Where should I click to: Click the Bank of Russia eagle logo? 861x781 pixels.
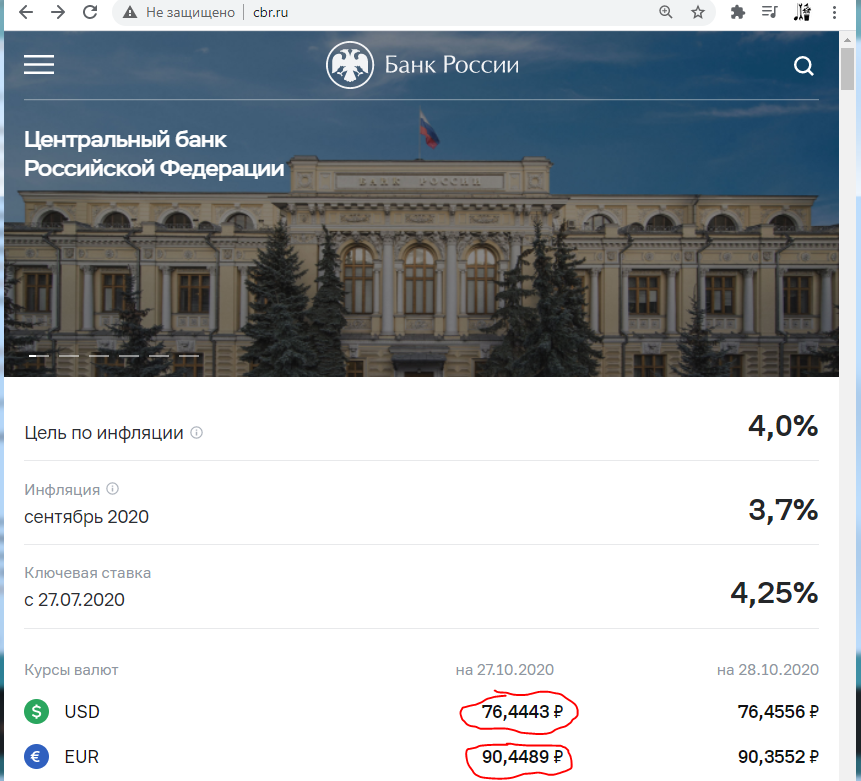[350, 65]
